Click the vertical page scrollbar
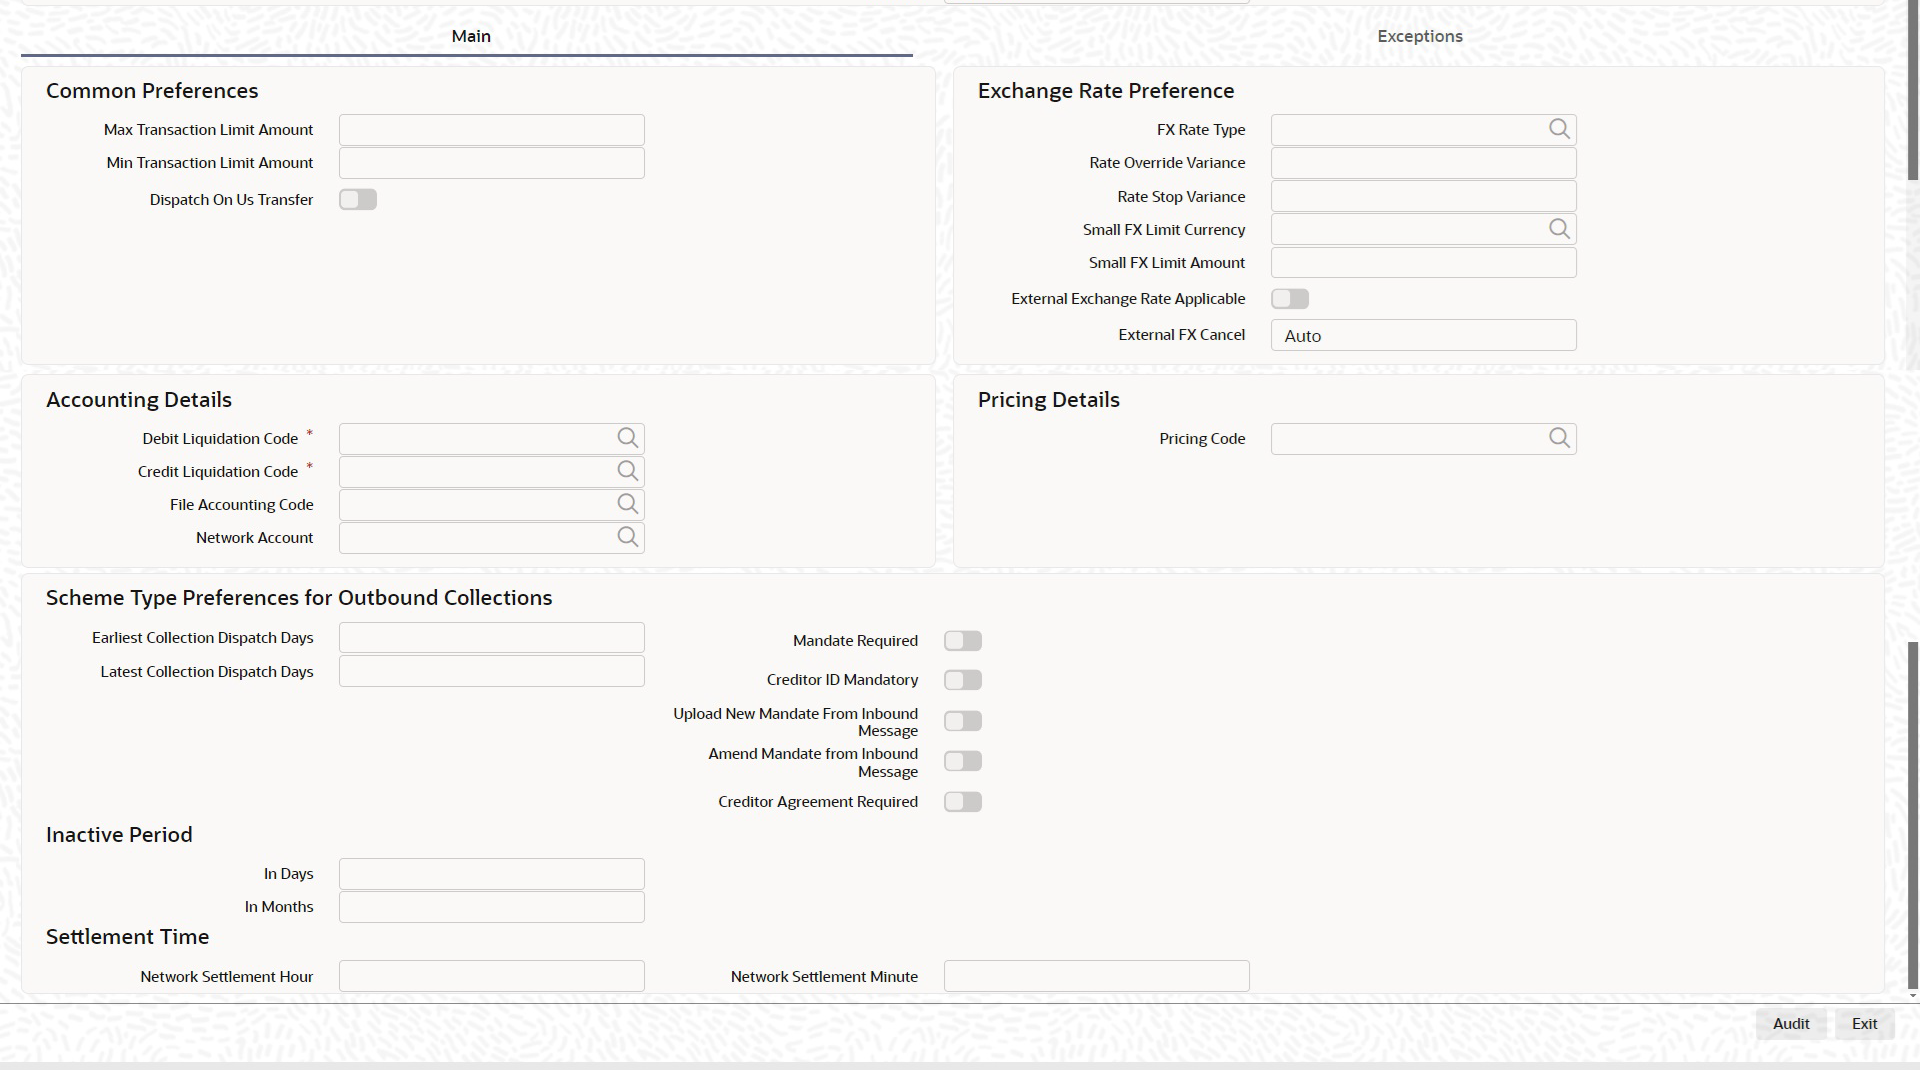The image size is (1920, 1070). coord(1912,814)
